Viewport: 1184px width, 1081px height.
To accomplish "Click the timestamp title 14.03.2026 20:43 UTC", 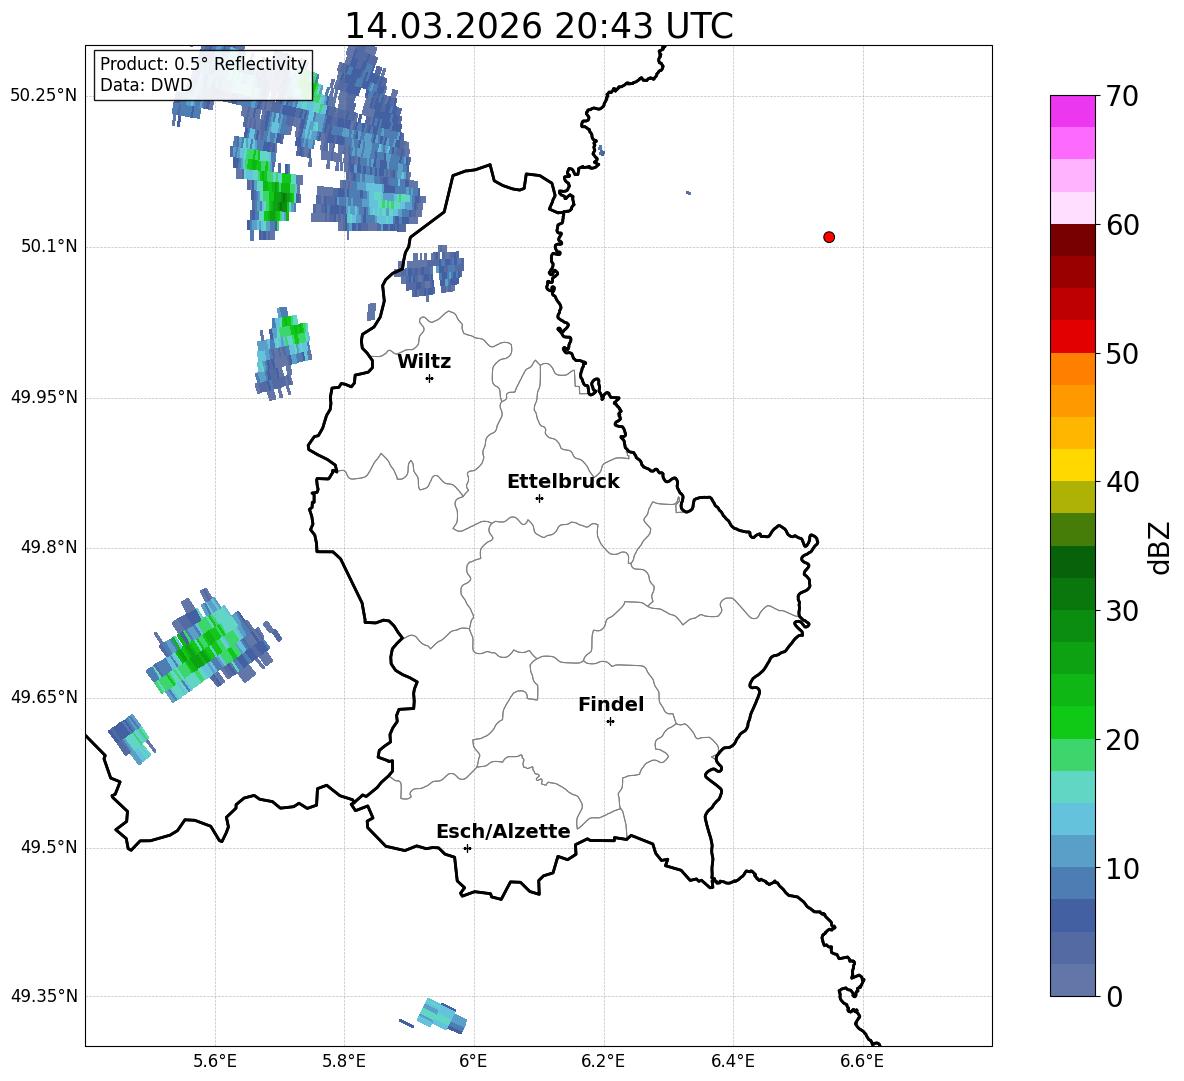I will coord(539,26).
